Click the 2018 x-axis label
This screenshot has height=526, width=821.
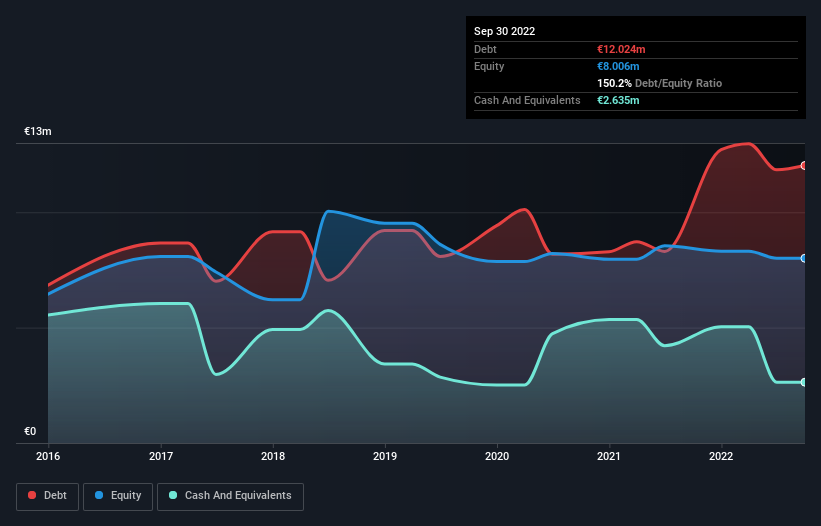[273, 456]
